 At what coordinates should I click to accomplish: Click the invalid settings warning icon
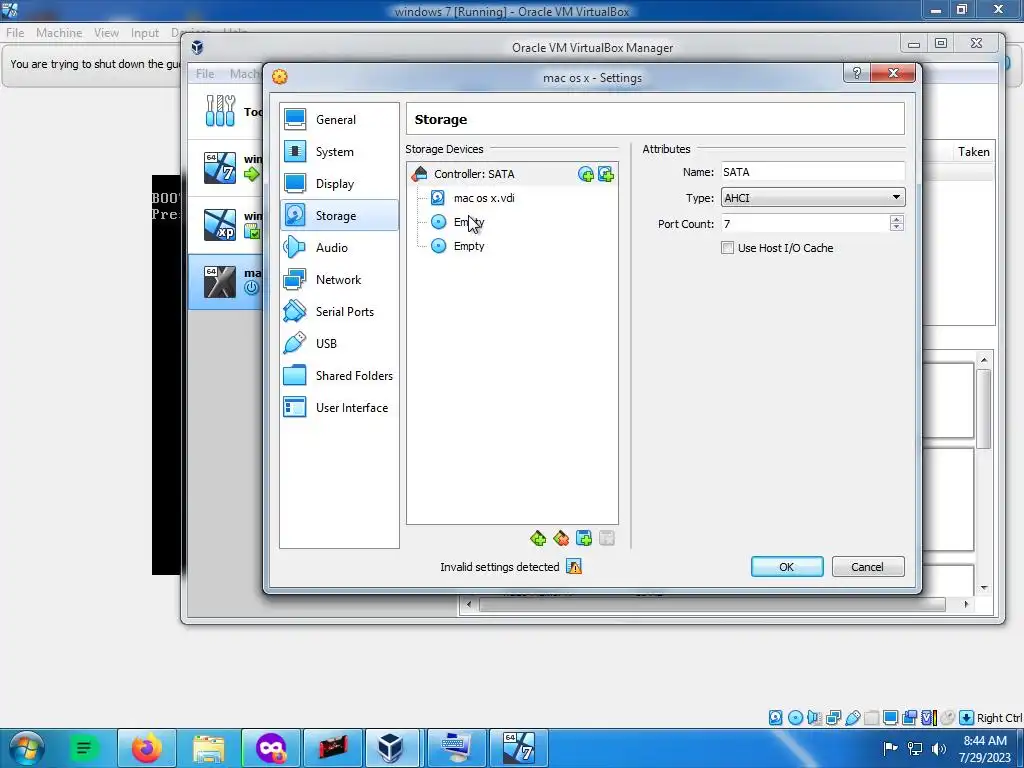pos(574,567)
